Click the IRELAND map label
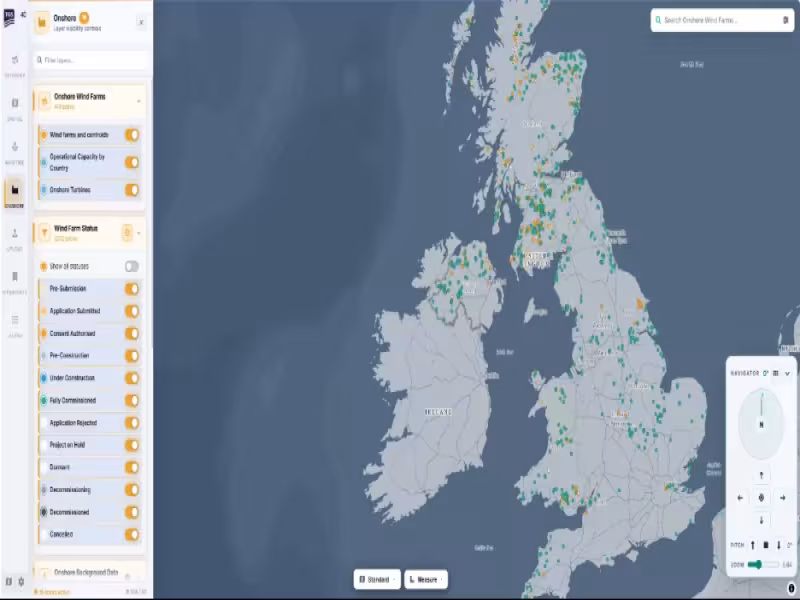The image size is (800, 600). 438,412
